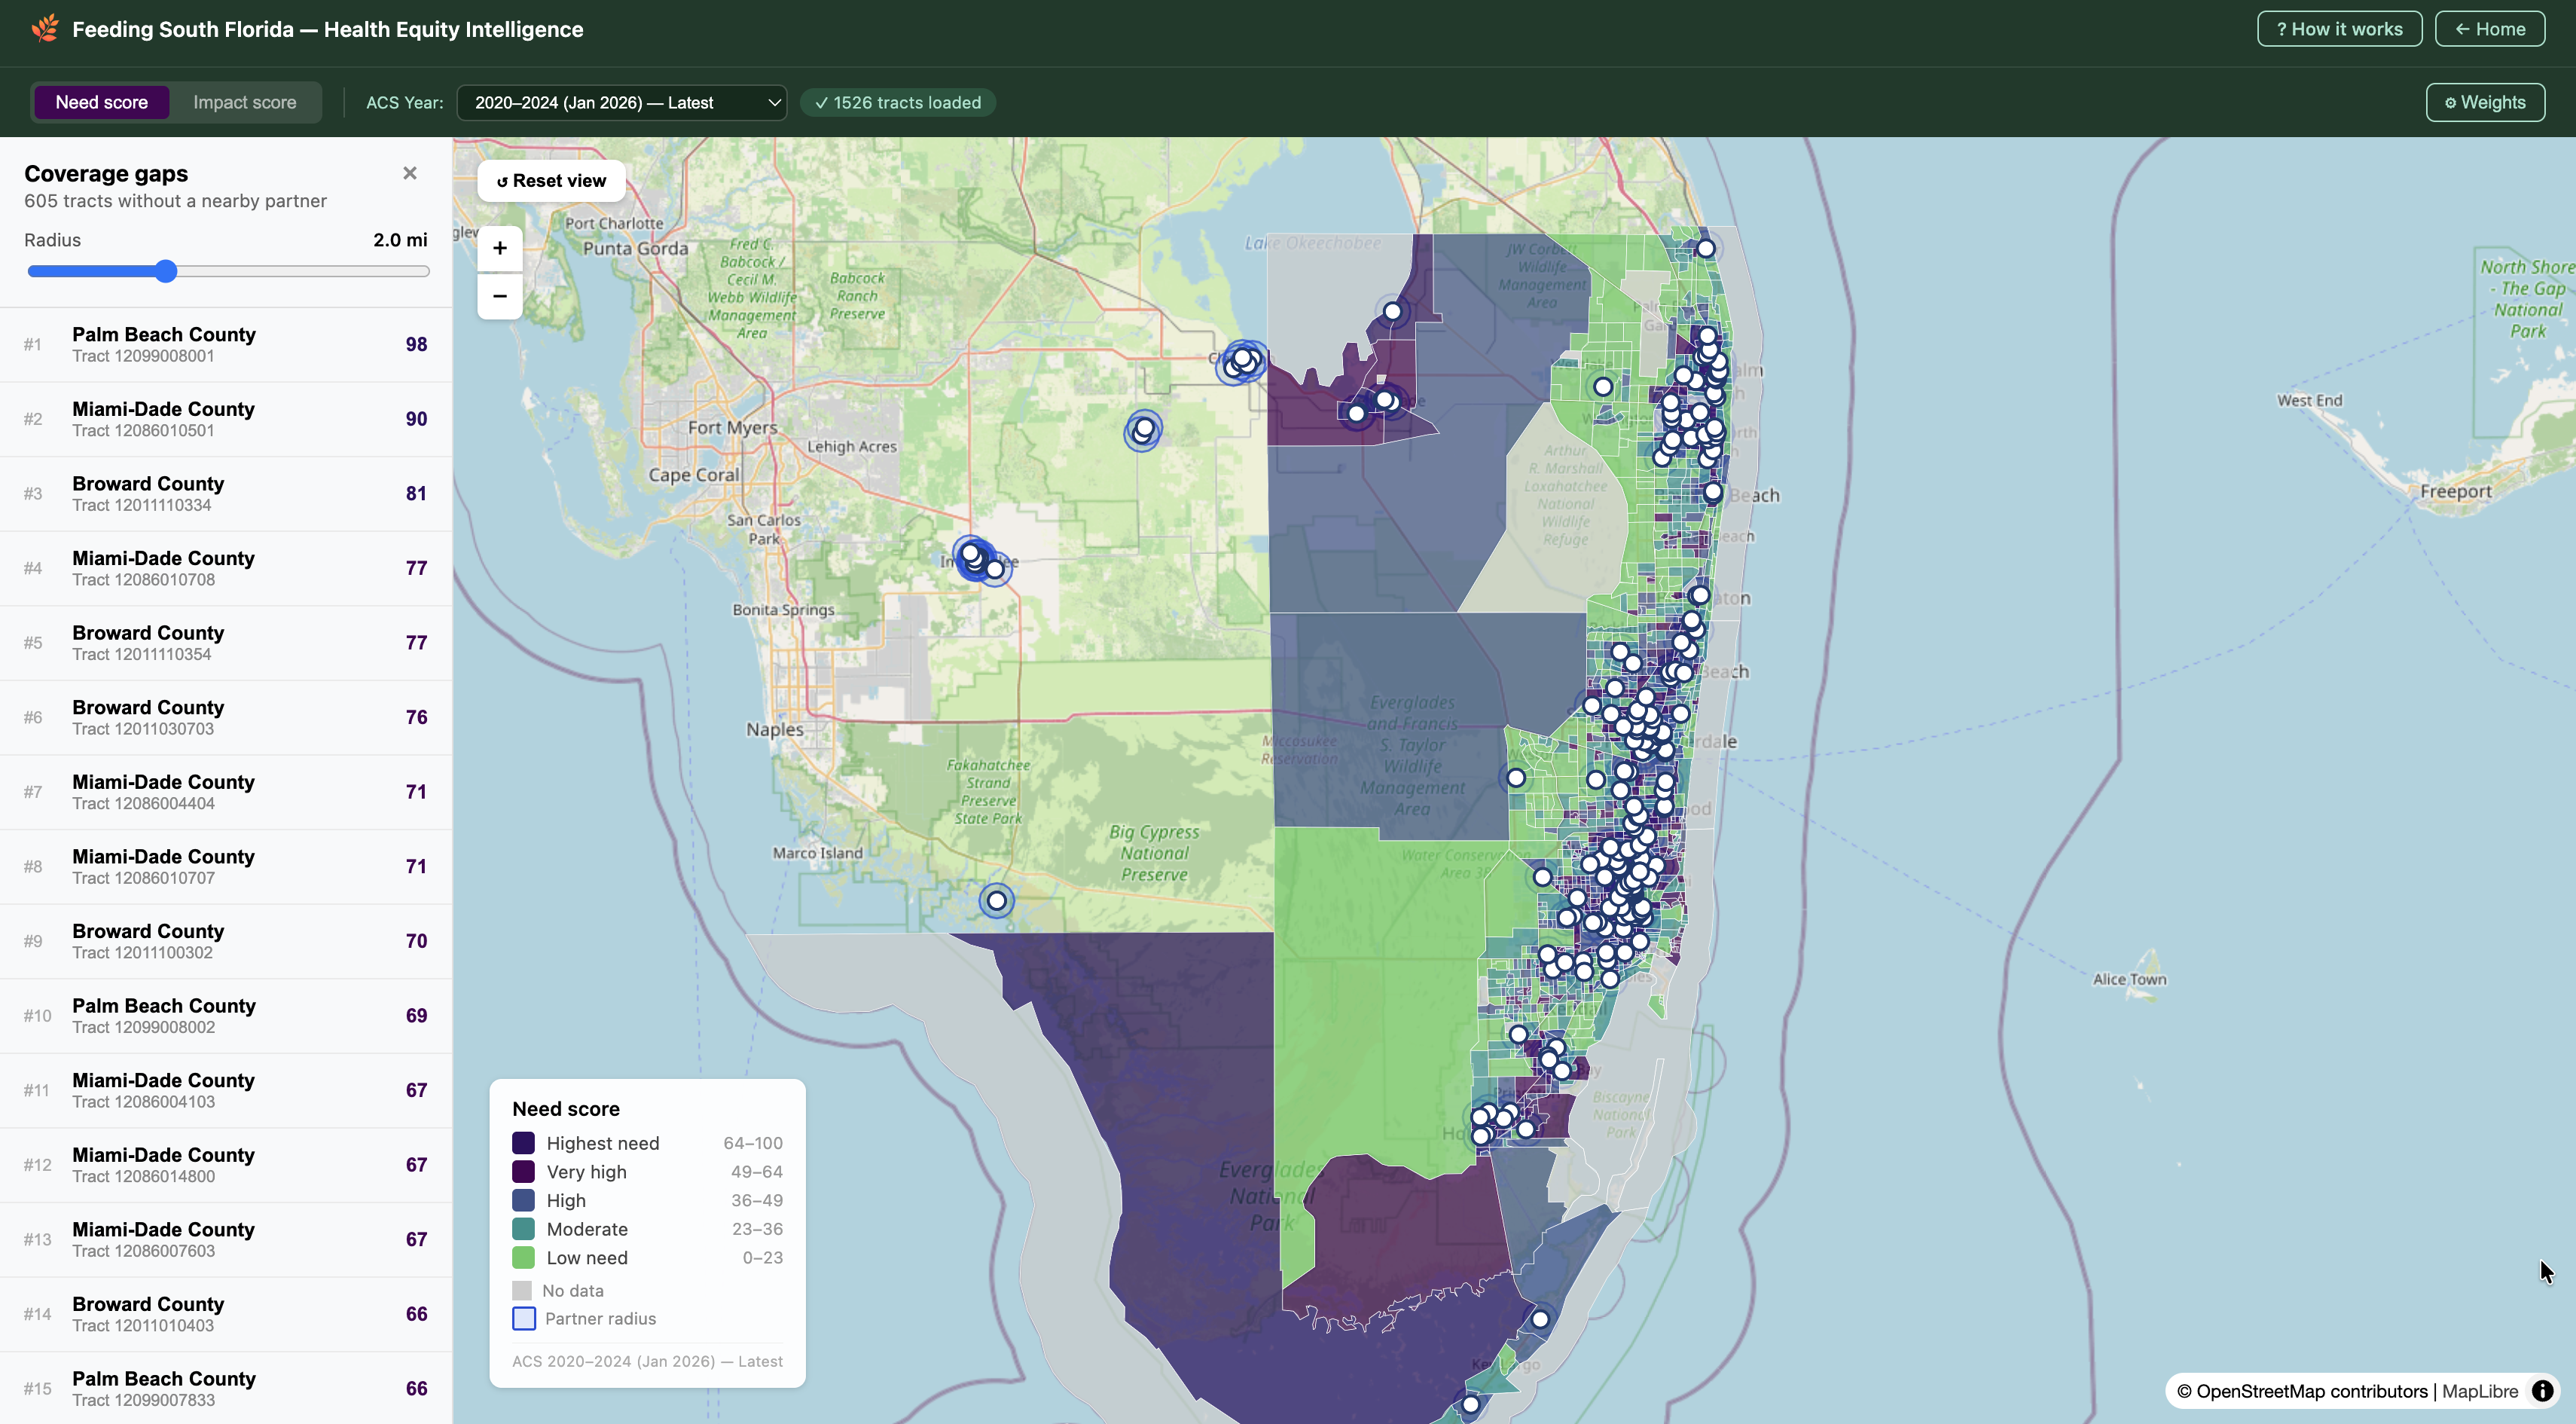Click the Highest need color swatch

pos(523,1143)
